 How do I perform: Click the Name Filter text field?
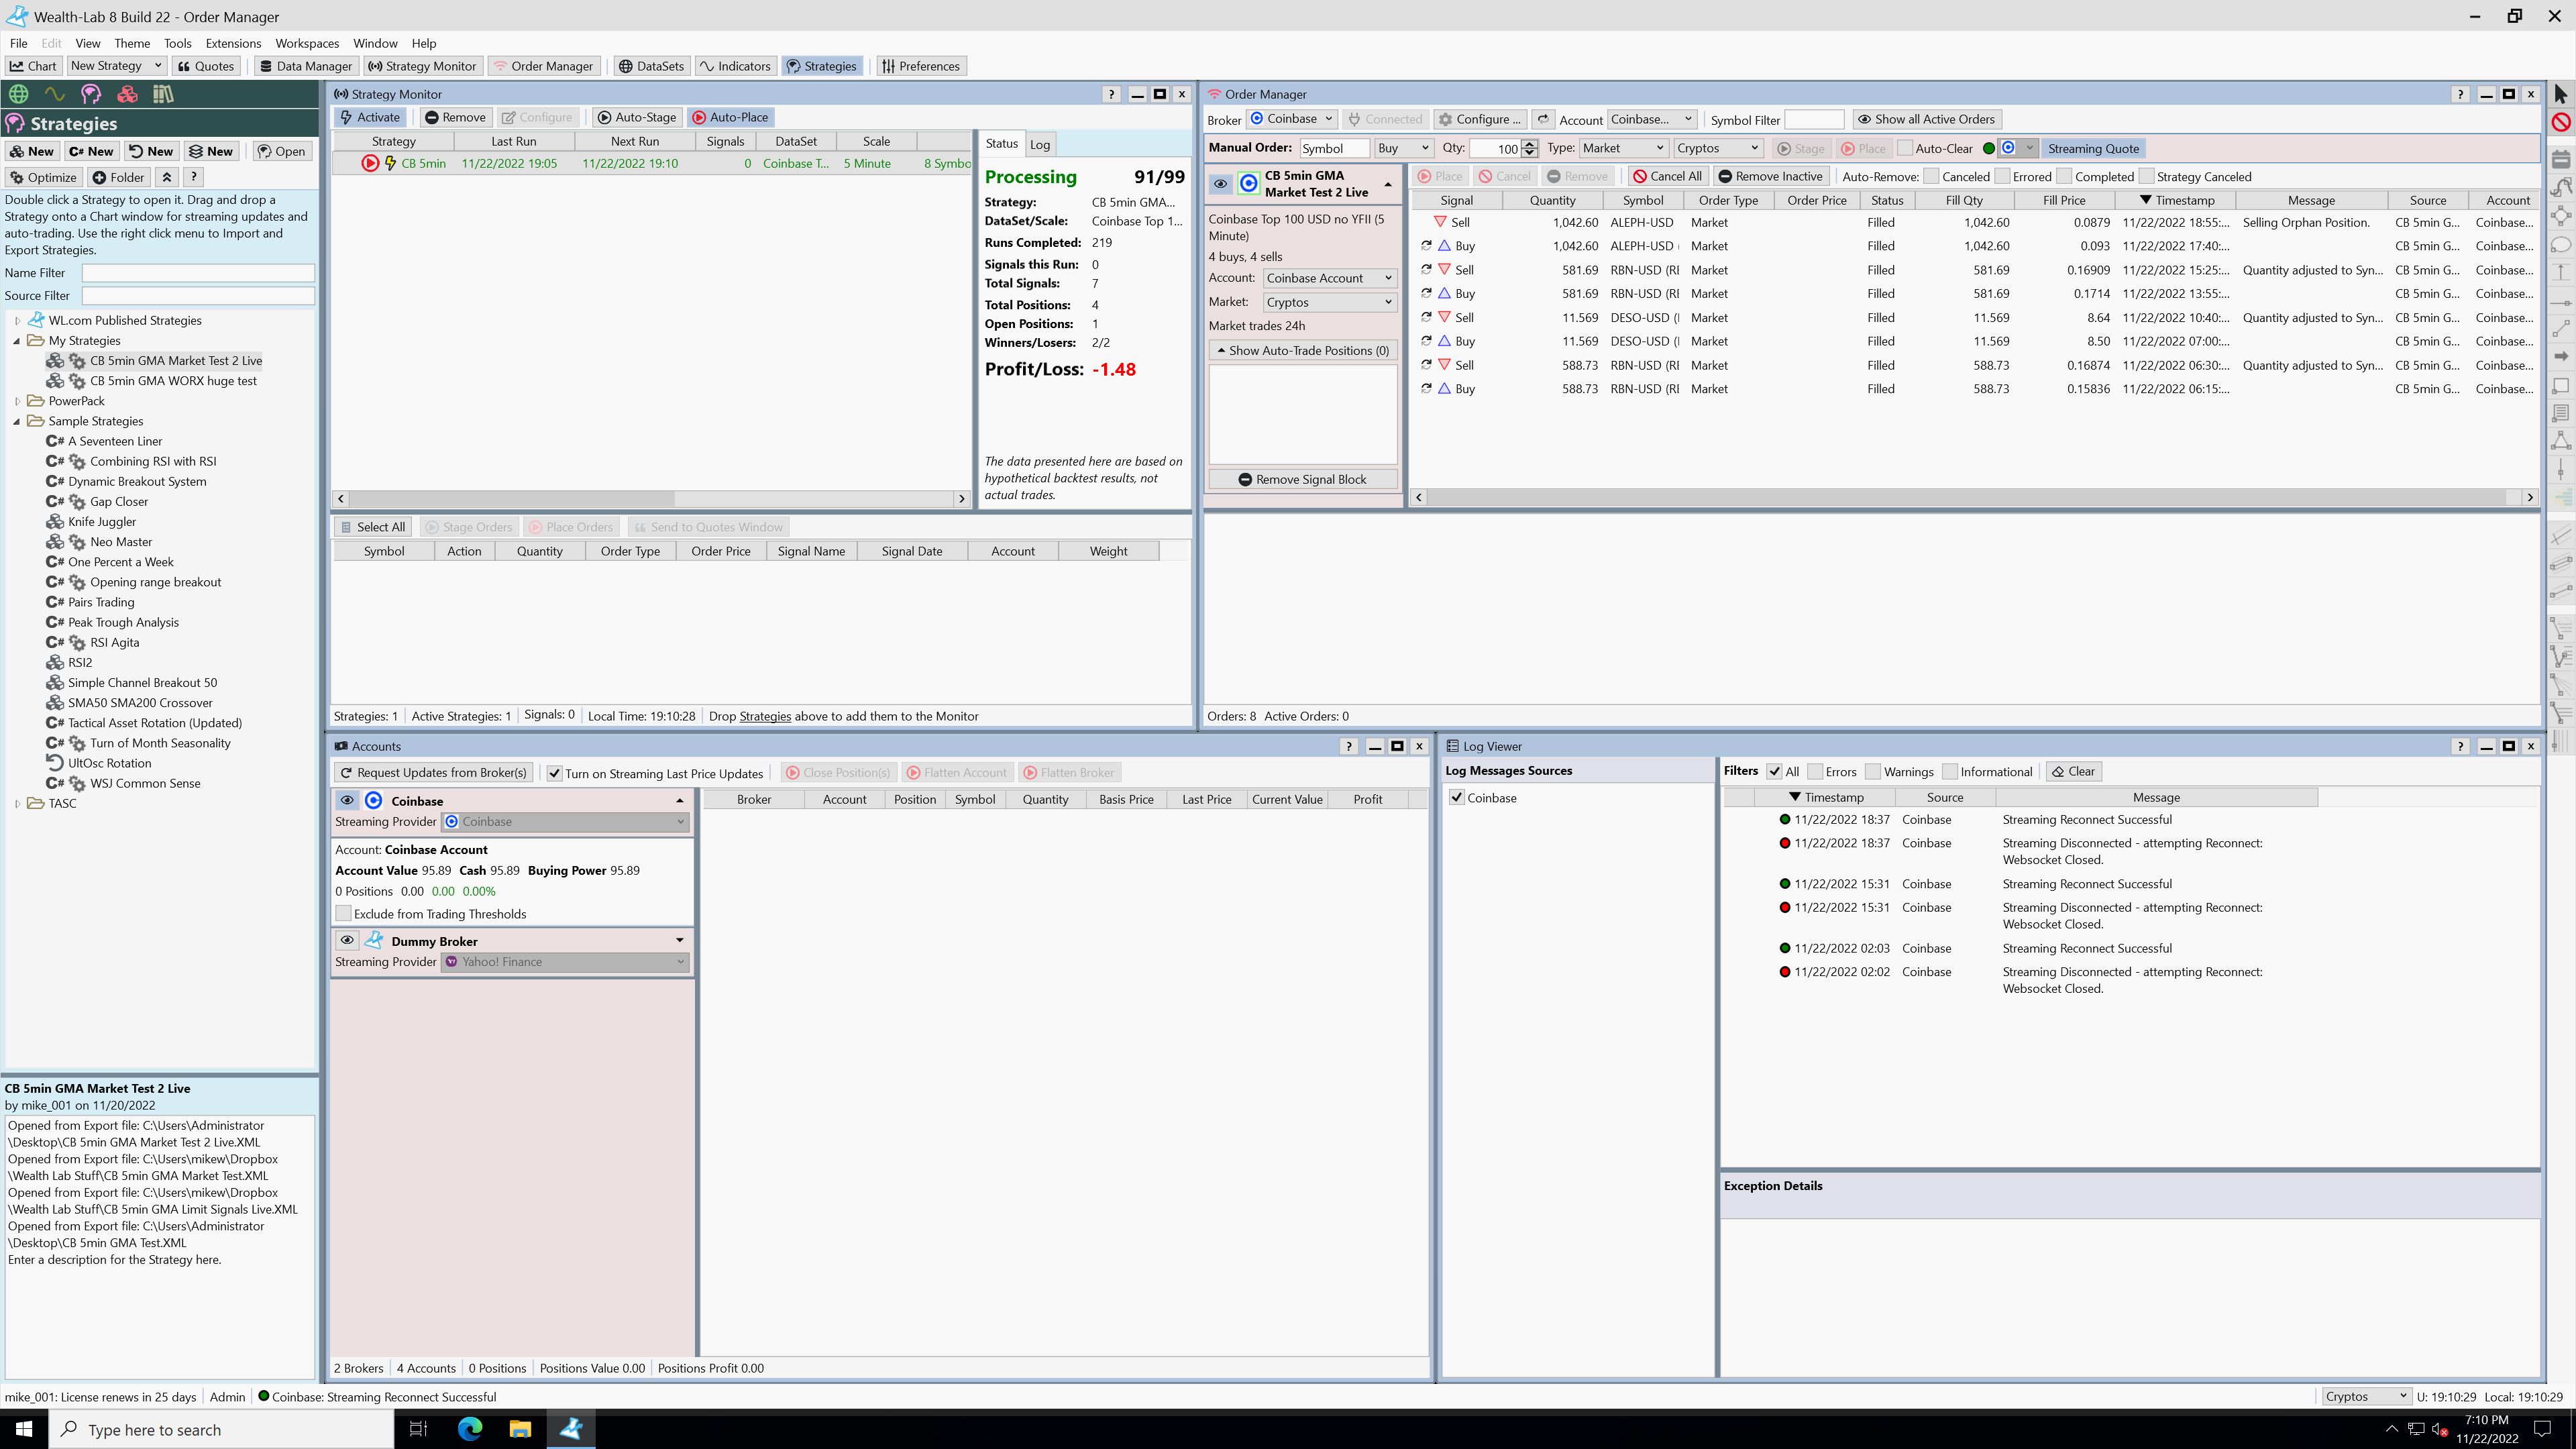pyautogui.click(x=198, y=273)
